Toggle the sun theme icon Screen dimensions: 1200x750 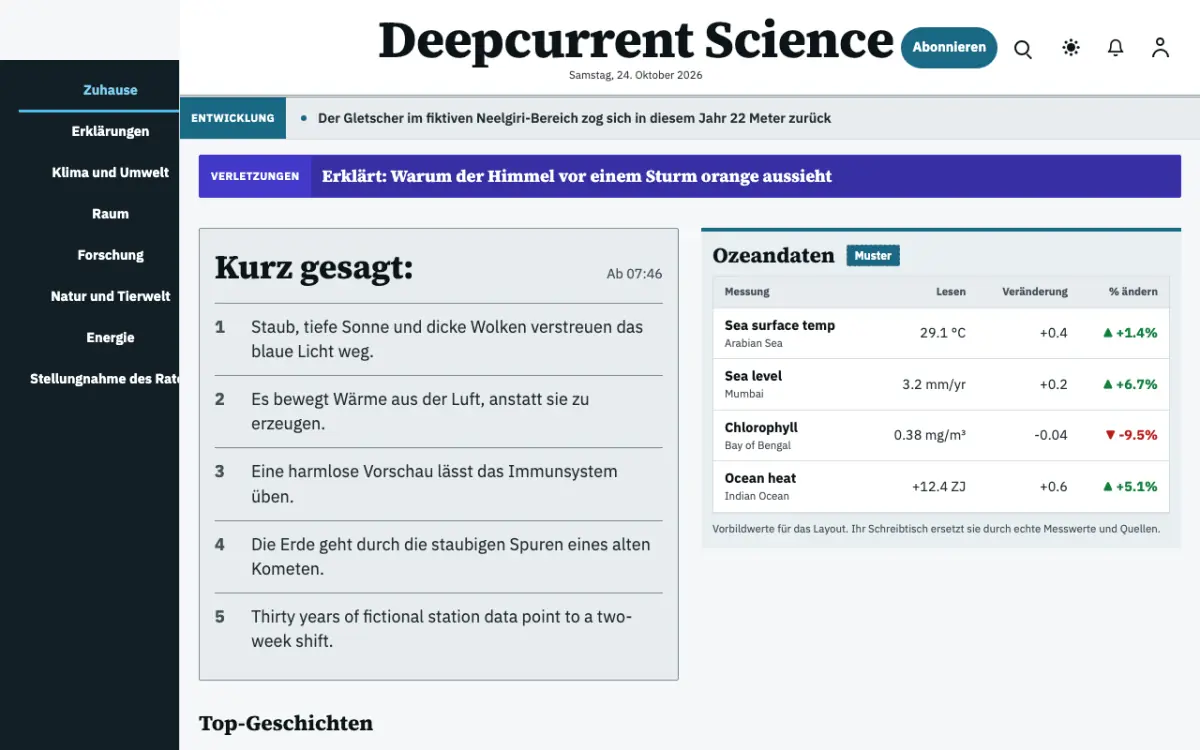pos(1071,47)
